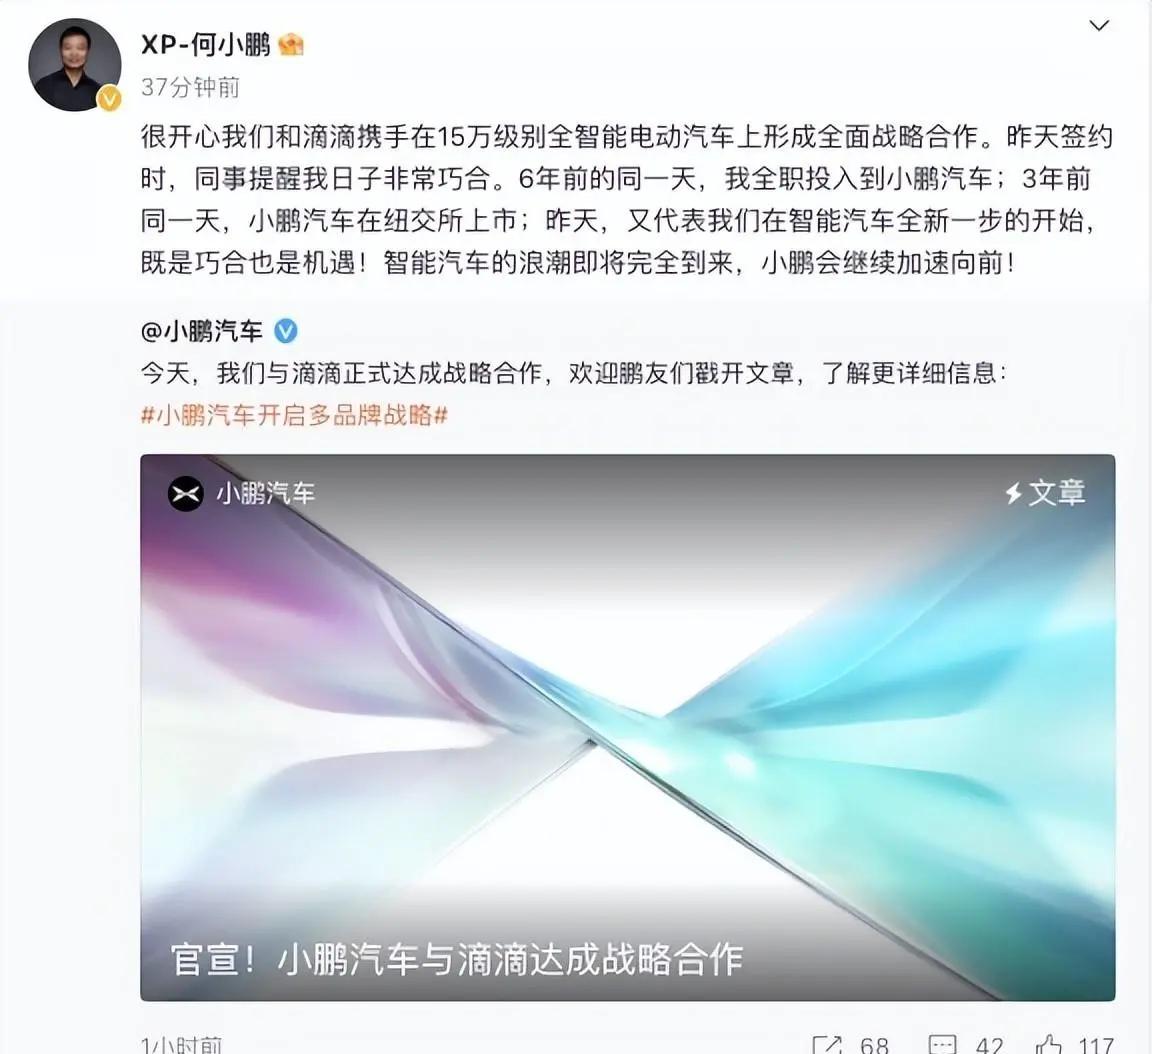Click the yellow verified badge on avatar
Image resolution: width=1152 pixels, height=1054 pixels.
110,98
